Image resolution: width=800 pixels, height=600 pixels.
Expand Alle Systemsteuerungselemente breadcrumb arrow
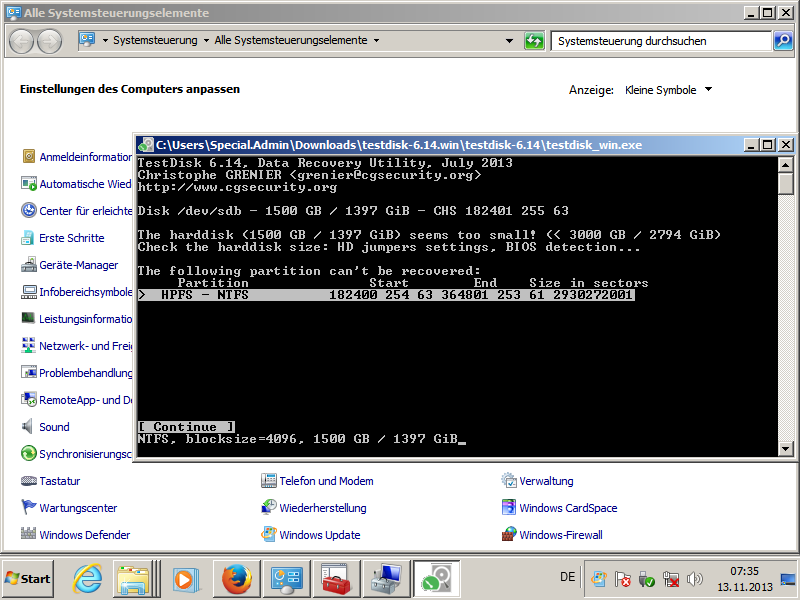[x=377, y=40]
